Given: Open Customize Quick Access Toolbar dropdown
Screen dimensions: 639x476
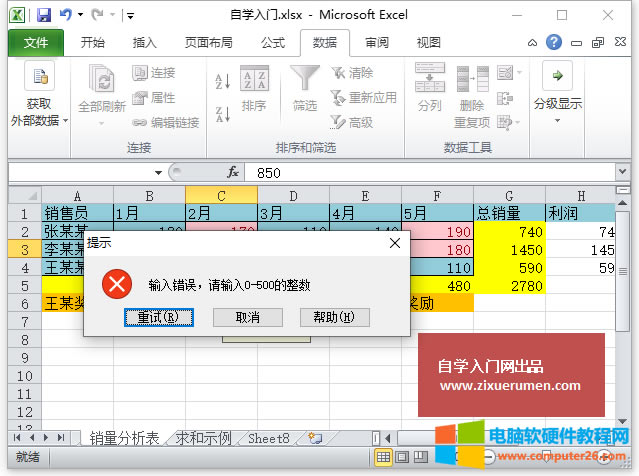Looking at the screenshot, I should [x=132, y=16].
